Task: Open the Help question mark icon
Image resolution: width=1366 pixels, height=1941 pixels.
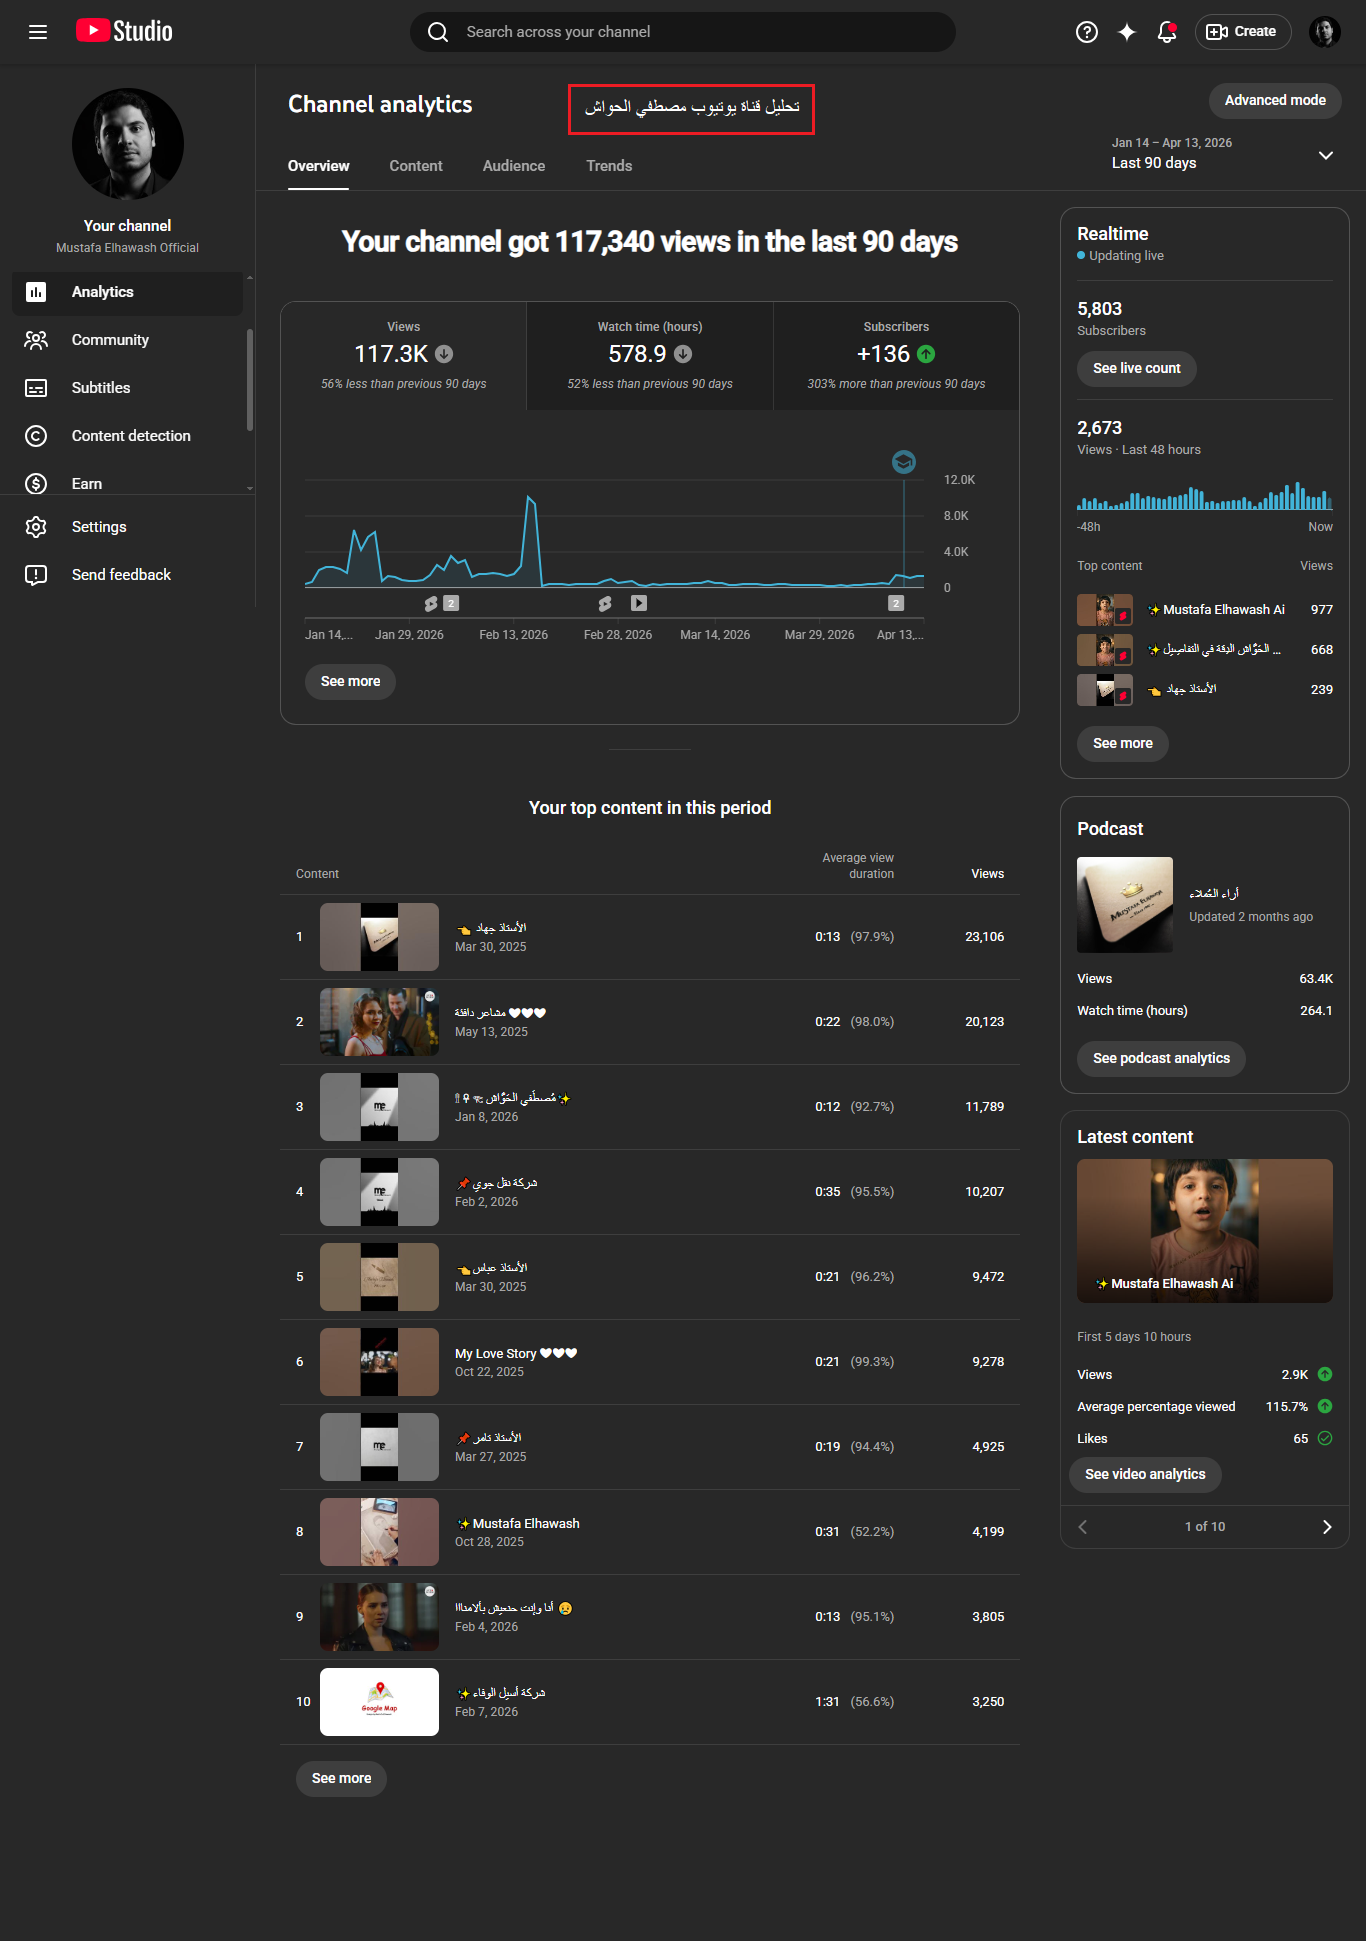Action: (x=1086, y=32)
